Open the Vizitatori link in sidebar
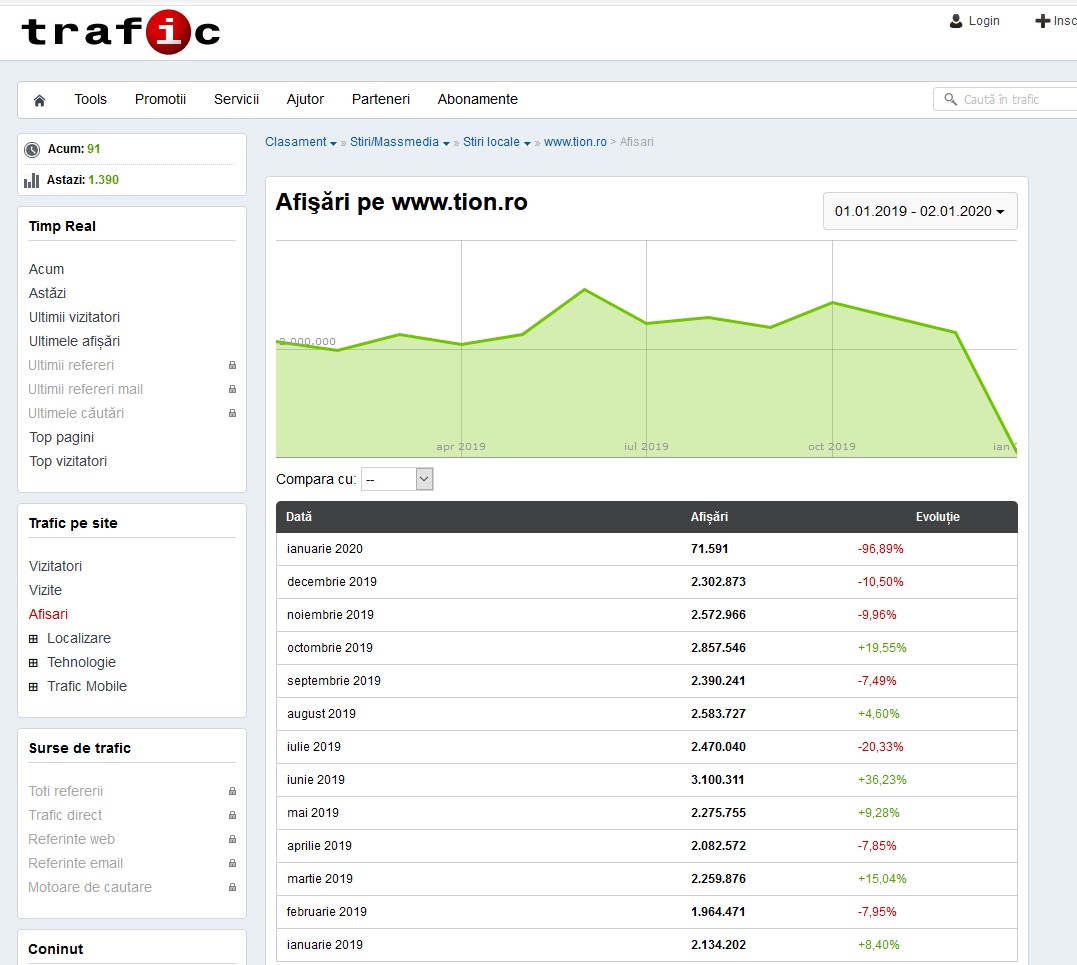Image resolution: width=1077 pixels, height=965 pixels. tap(55, 566)
